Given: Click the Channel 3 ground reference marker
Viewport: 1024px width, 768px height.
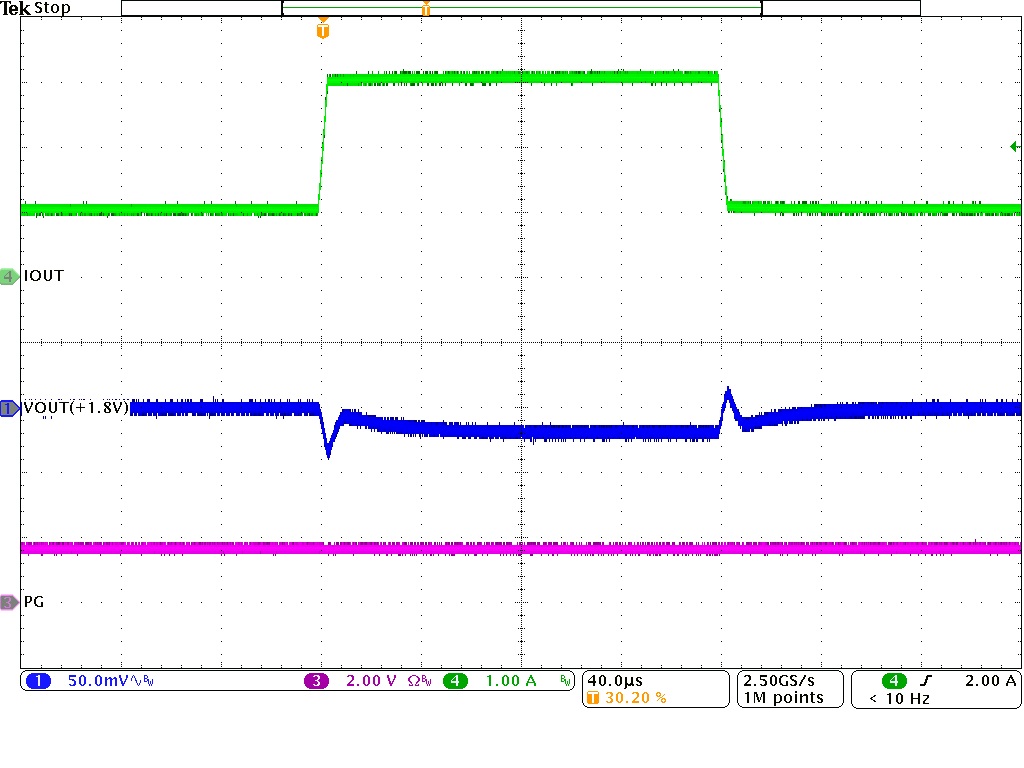Looking at the screenshot, I should (7, 601).
